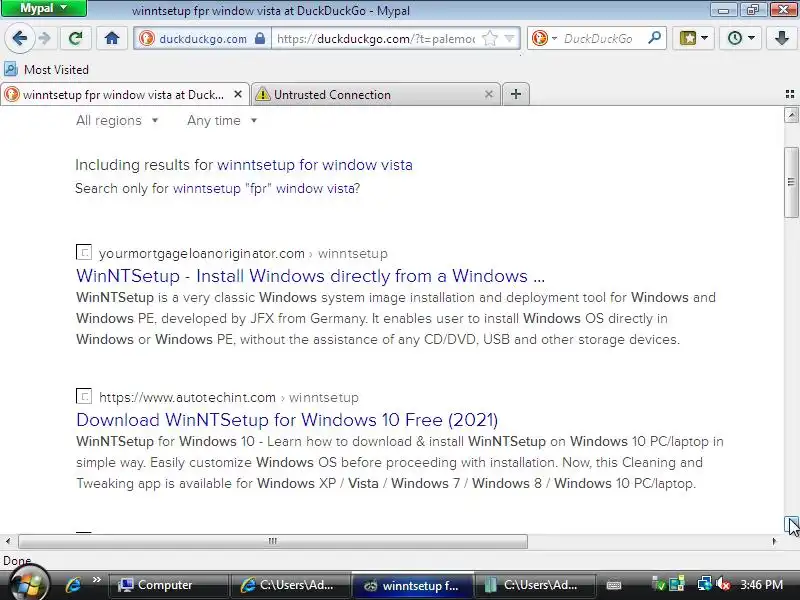Click the autotechint.com result URL

click(229, 397)
